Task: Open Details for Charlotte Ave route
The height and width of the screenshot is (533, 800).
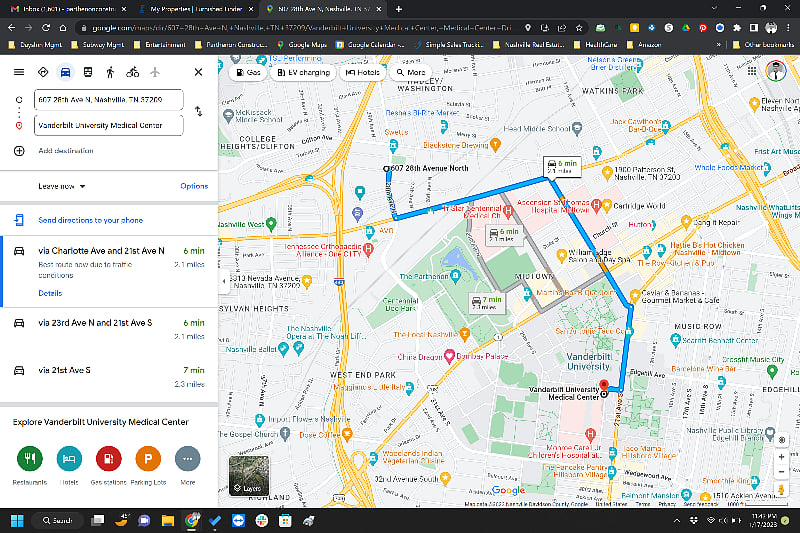Action: click(50, 293)
